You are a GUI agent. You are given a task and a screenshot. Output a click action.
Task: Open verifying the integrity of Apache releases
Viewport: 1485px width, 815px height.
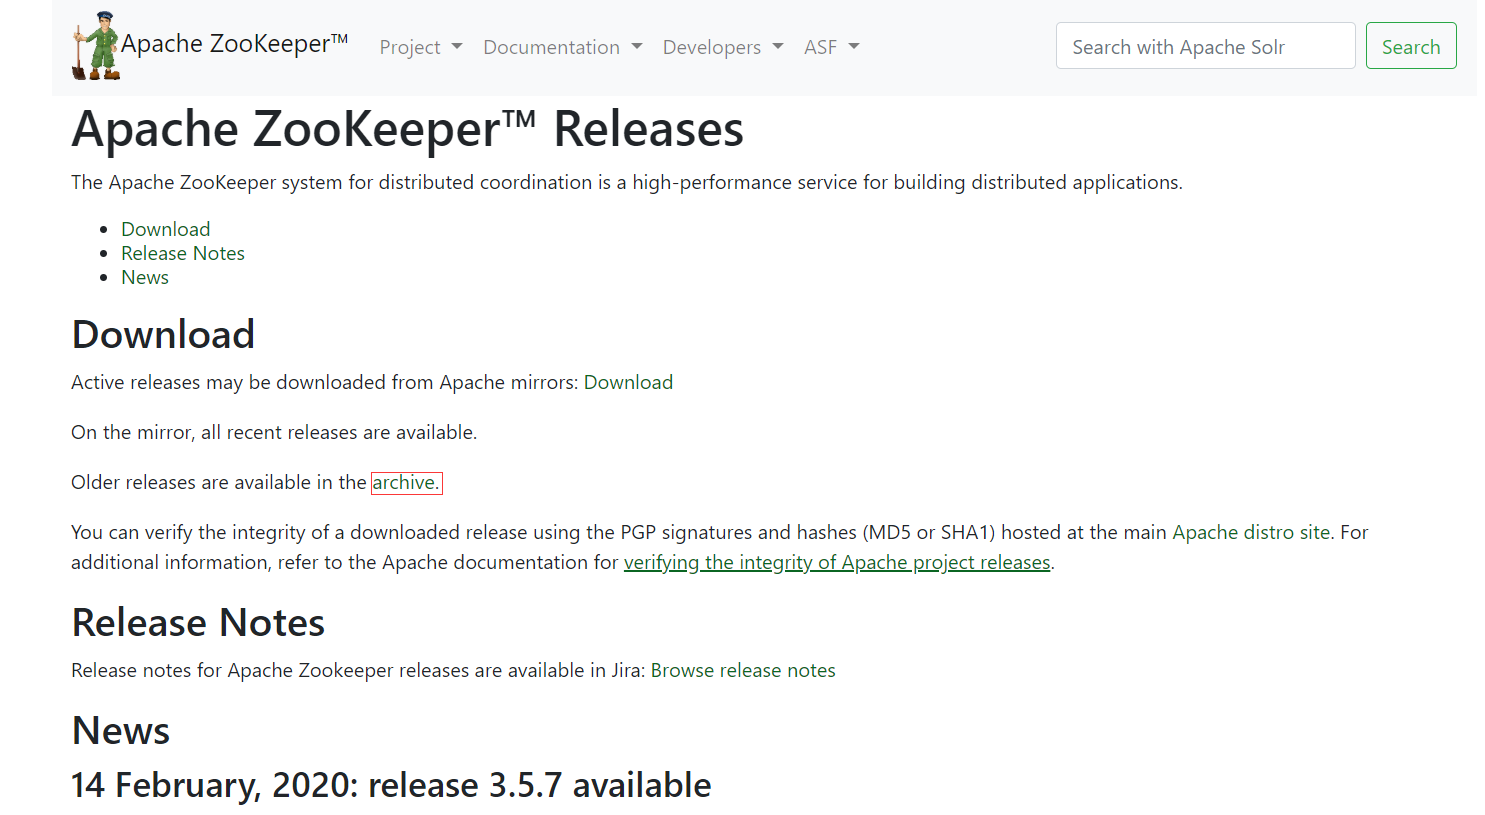coord(837,562)
